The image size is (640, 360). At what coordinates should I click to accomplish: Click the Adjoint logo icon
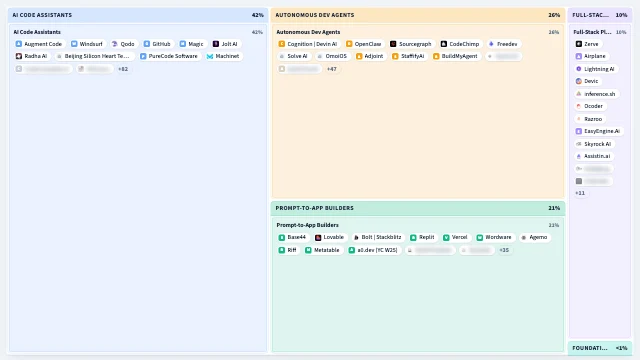pos(359,56)
